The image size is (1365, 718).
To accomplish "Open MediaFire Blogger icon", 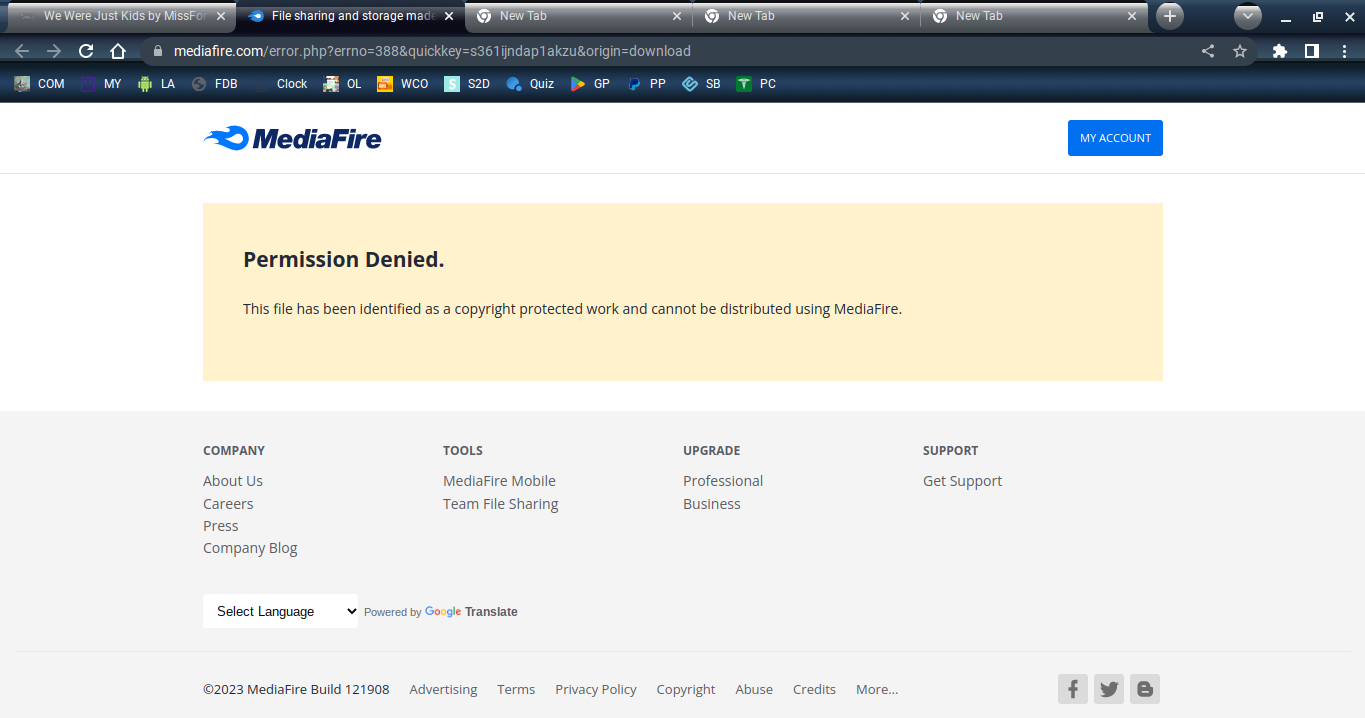I will click(1145, 689).
